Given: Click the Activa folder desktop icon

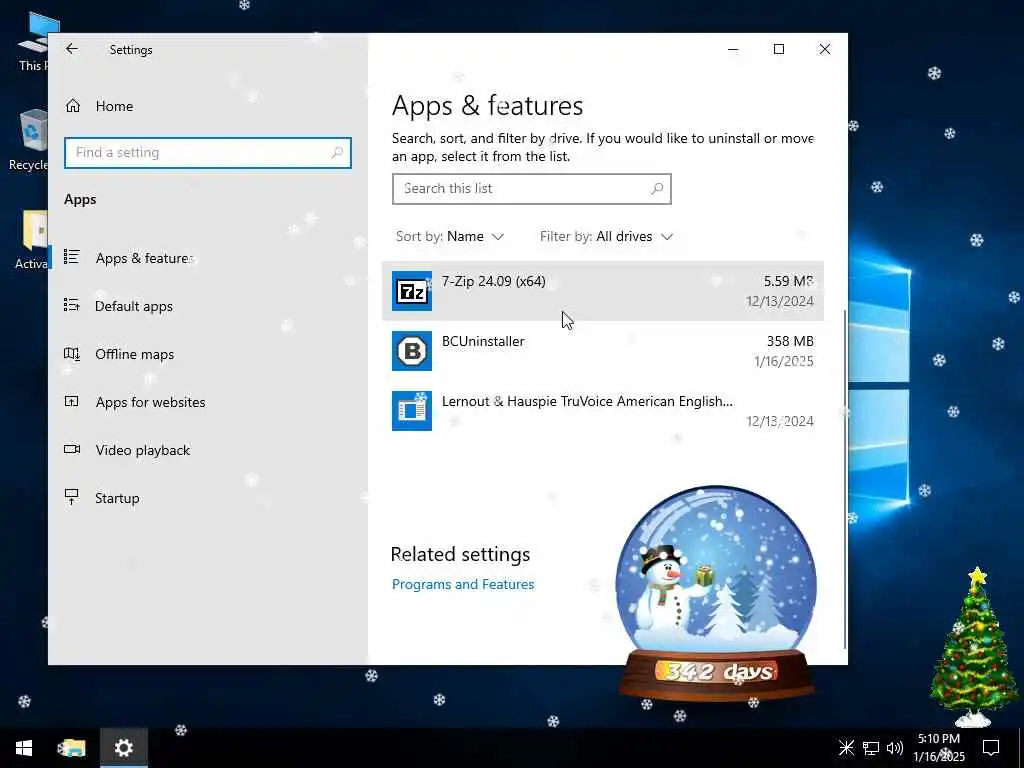Looking at the screenshot, I should [31, 240].
